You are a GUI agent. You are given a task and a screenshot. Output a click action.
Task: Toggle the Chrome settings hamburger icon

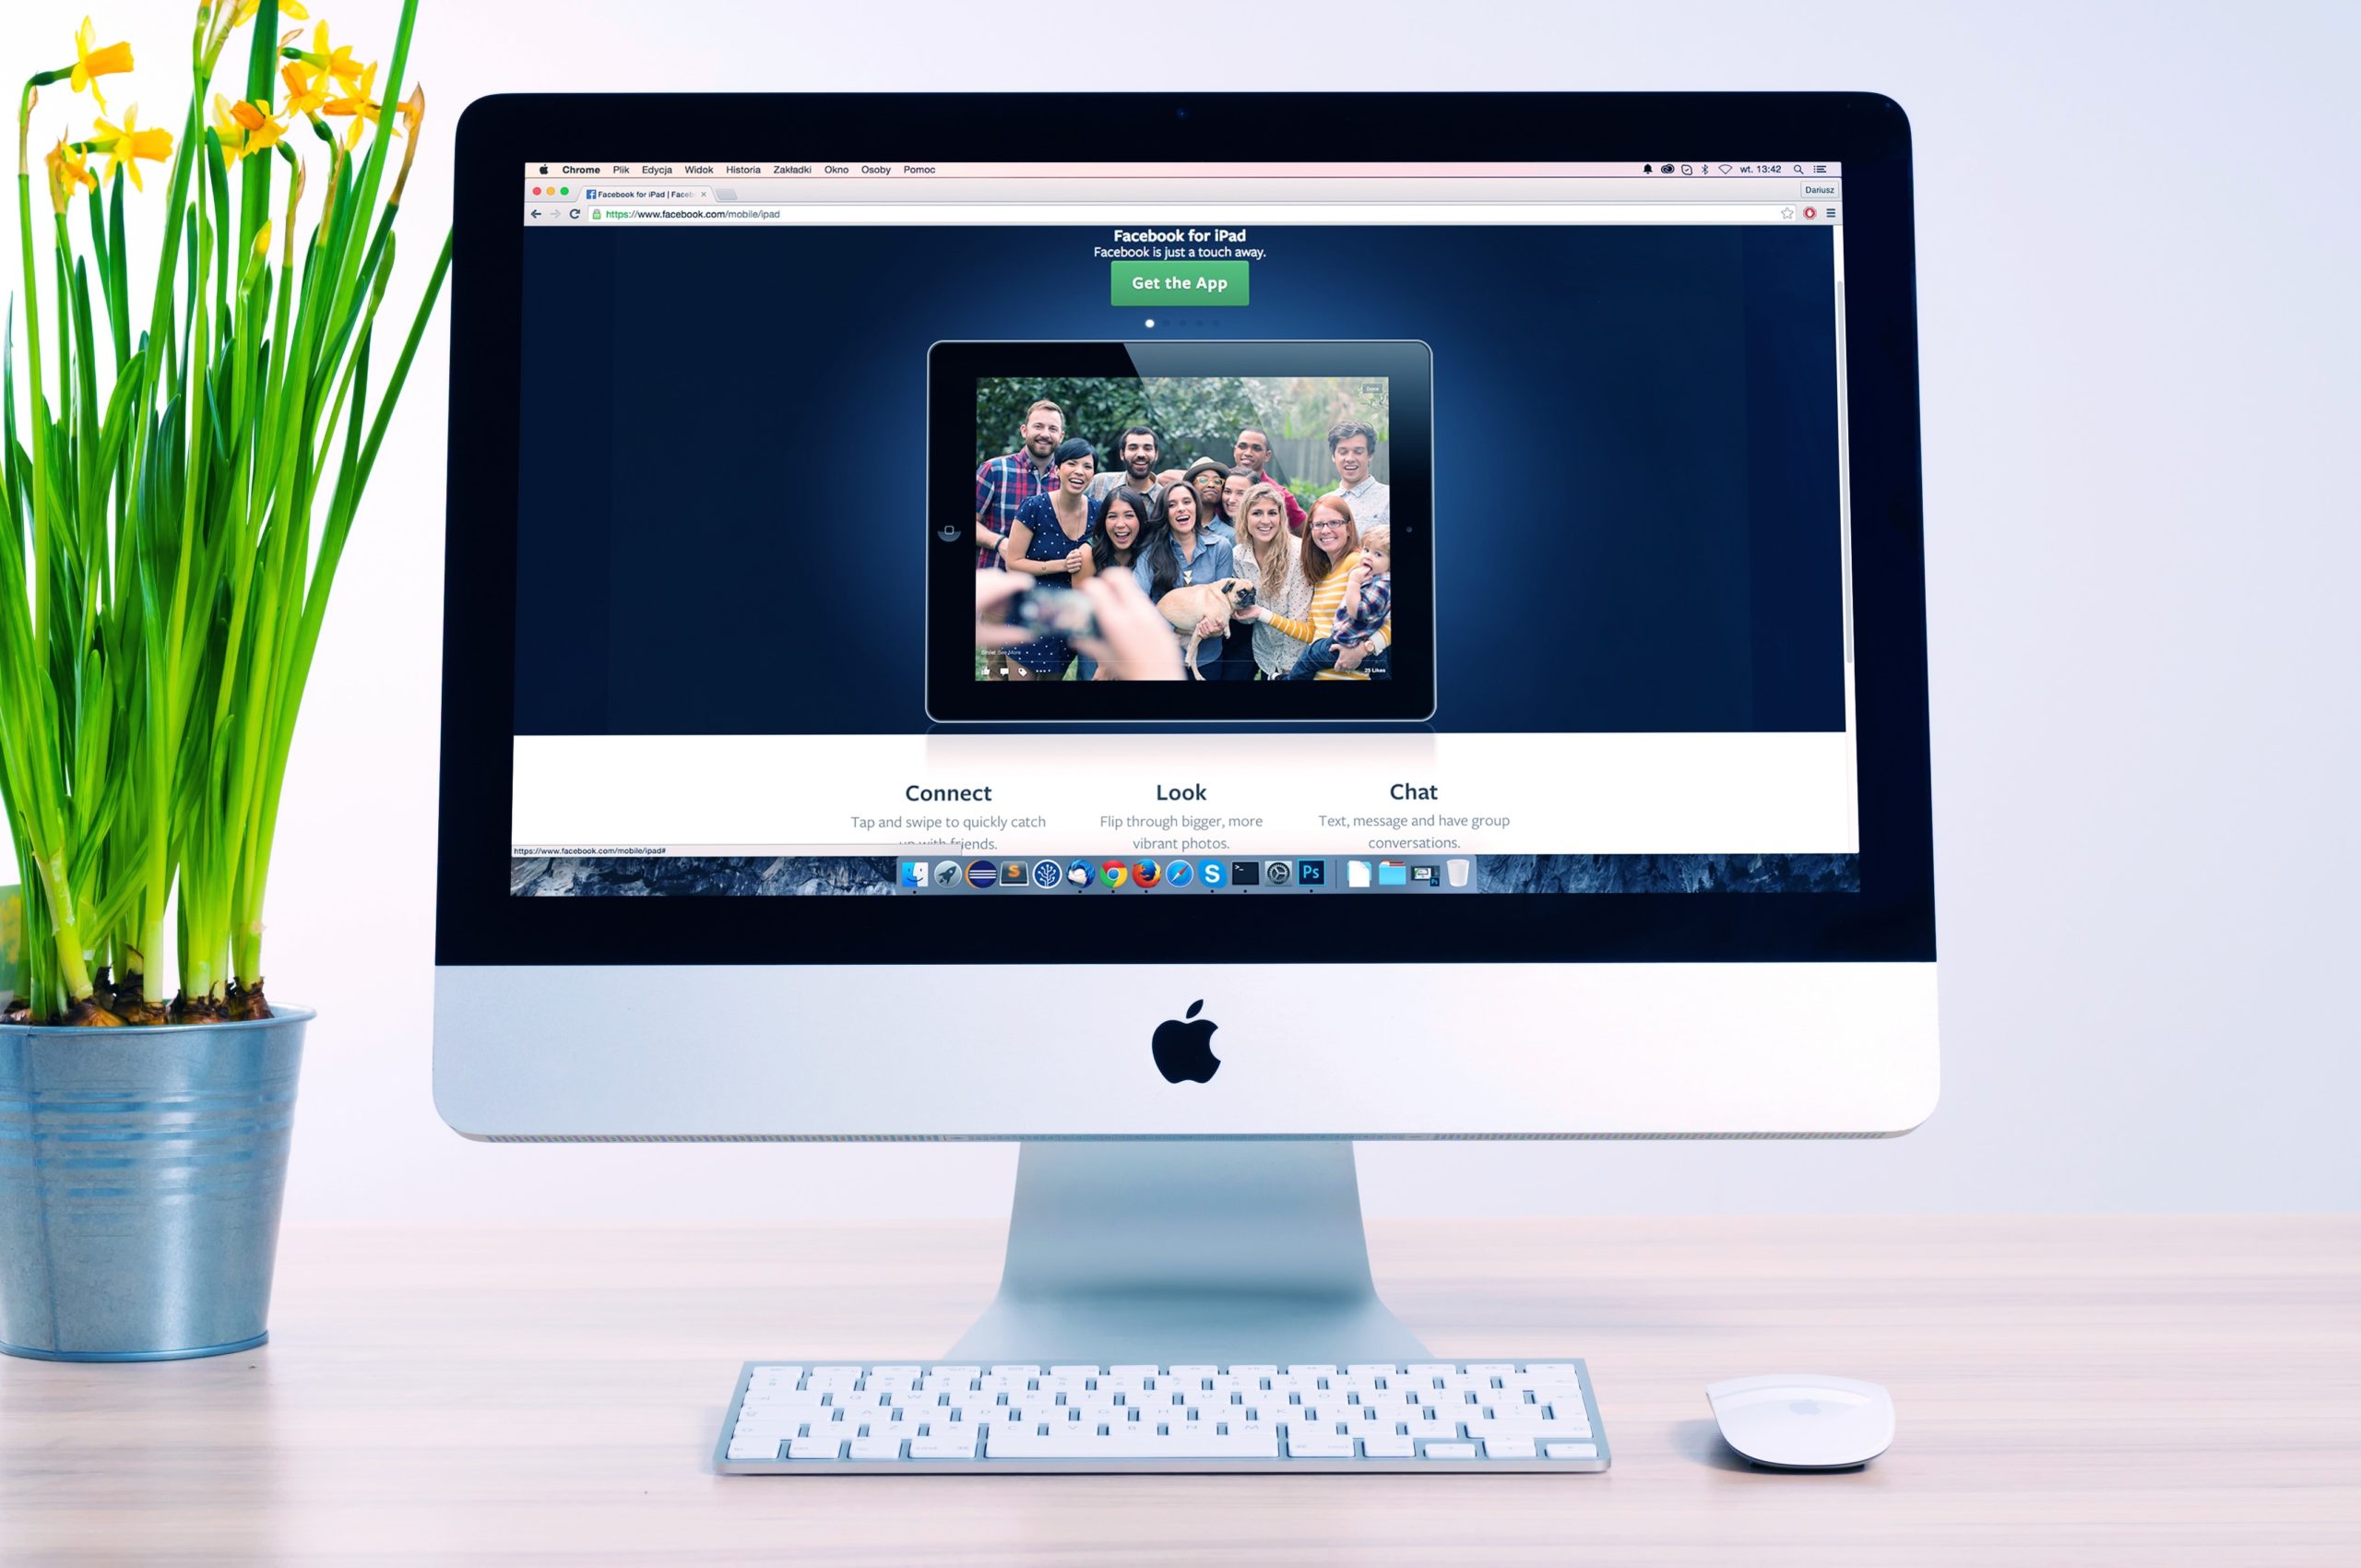(x=1831, y=215)
